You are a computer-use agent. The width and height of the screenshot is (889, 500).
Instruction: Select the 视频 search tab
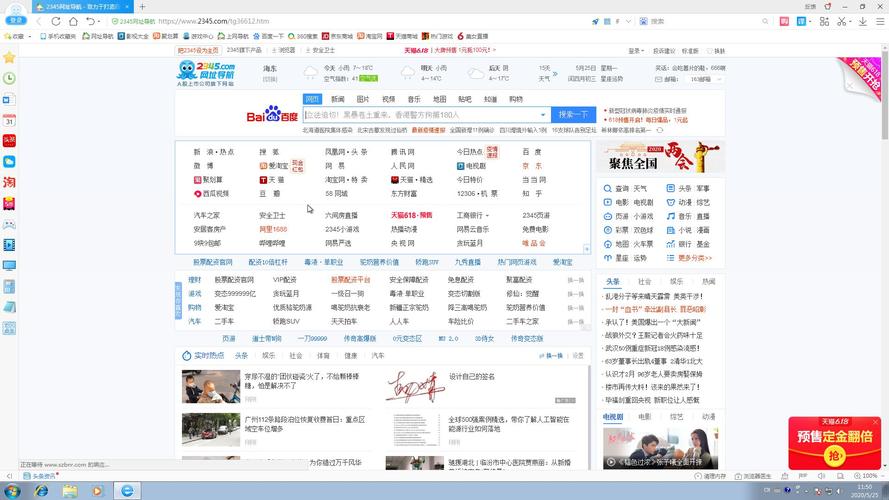(x=388, y=99)
